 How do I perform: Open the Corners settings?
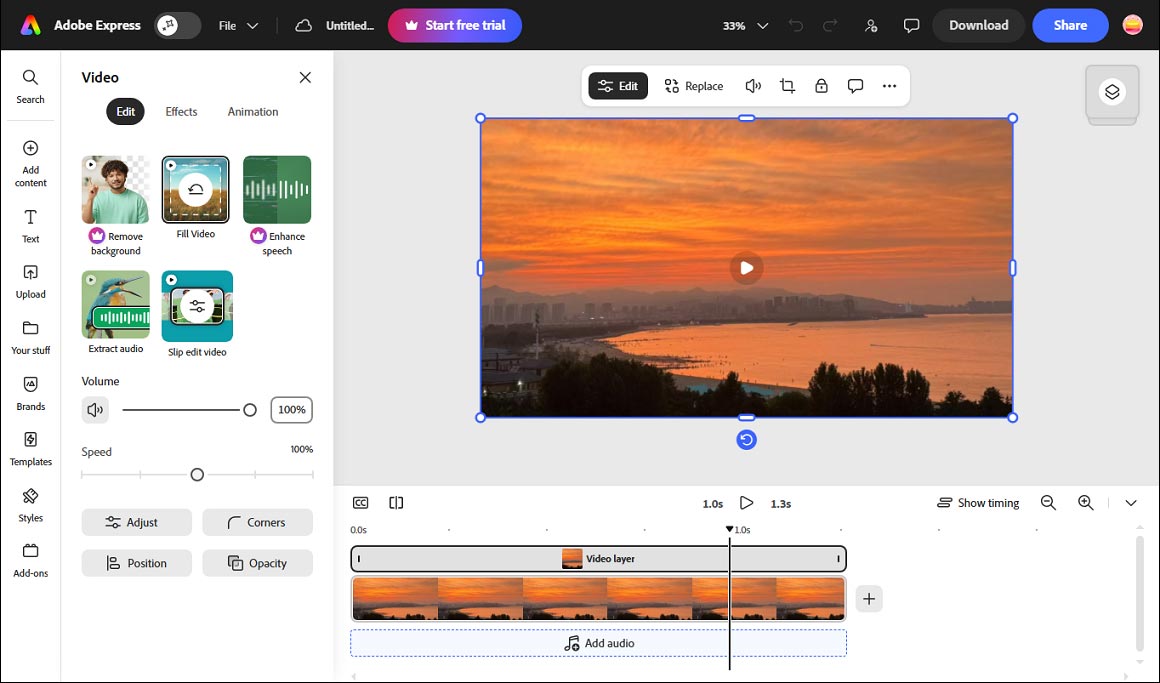pos(257,522)
